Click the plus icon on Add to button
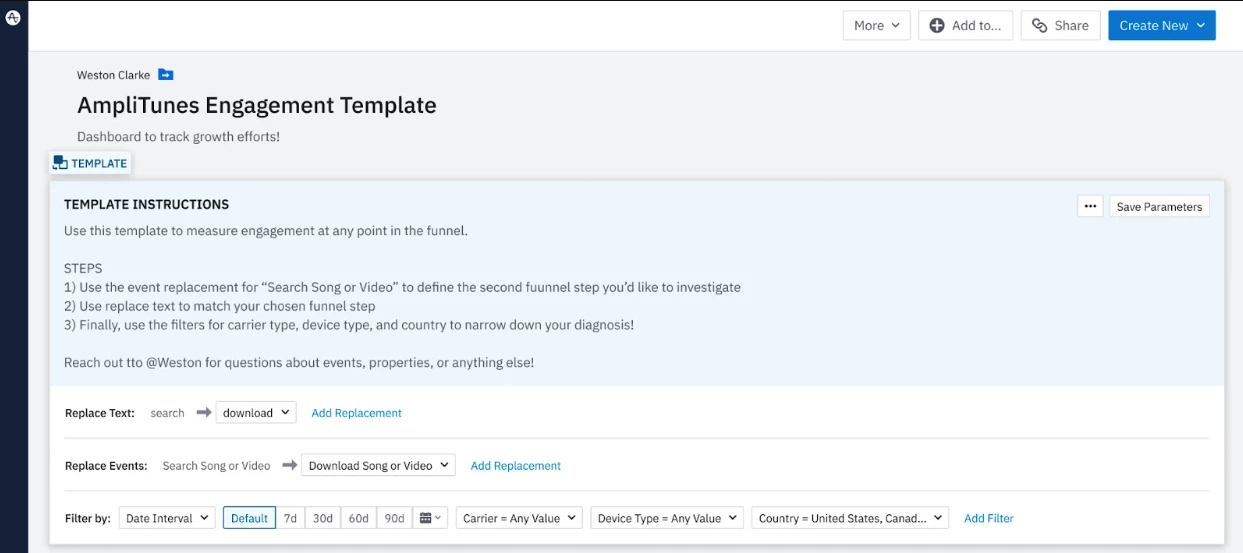This screenshot has height=553, width=1243. click(x=937, y=26)
